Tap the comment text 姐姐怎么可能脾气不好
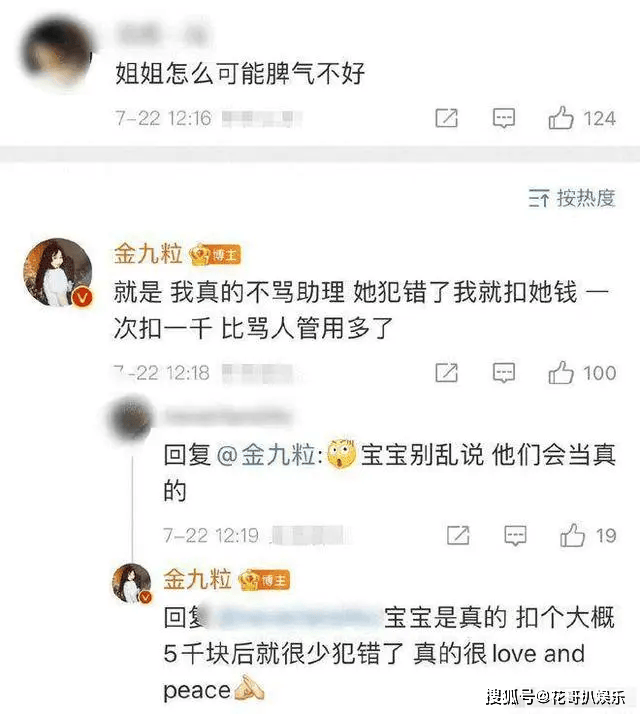 click(240, 73)
